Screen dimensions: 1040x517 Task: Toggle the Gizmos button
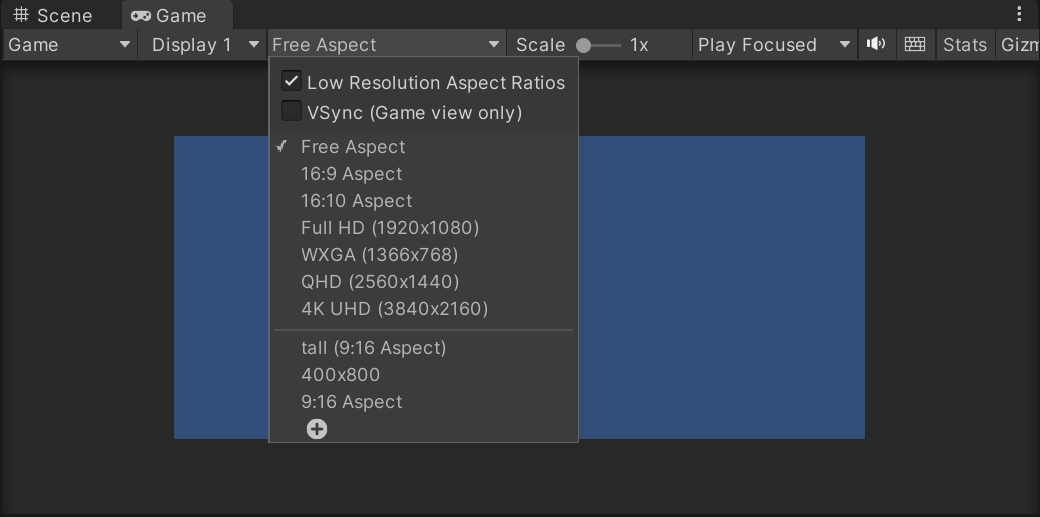click(1018, 44)
